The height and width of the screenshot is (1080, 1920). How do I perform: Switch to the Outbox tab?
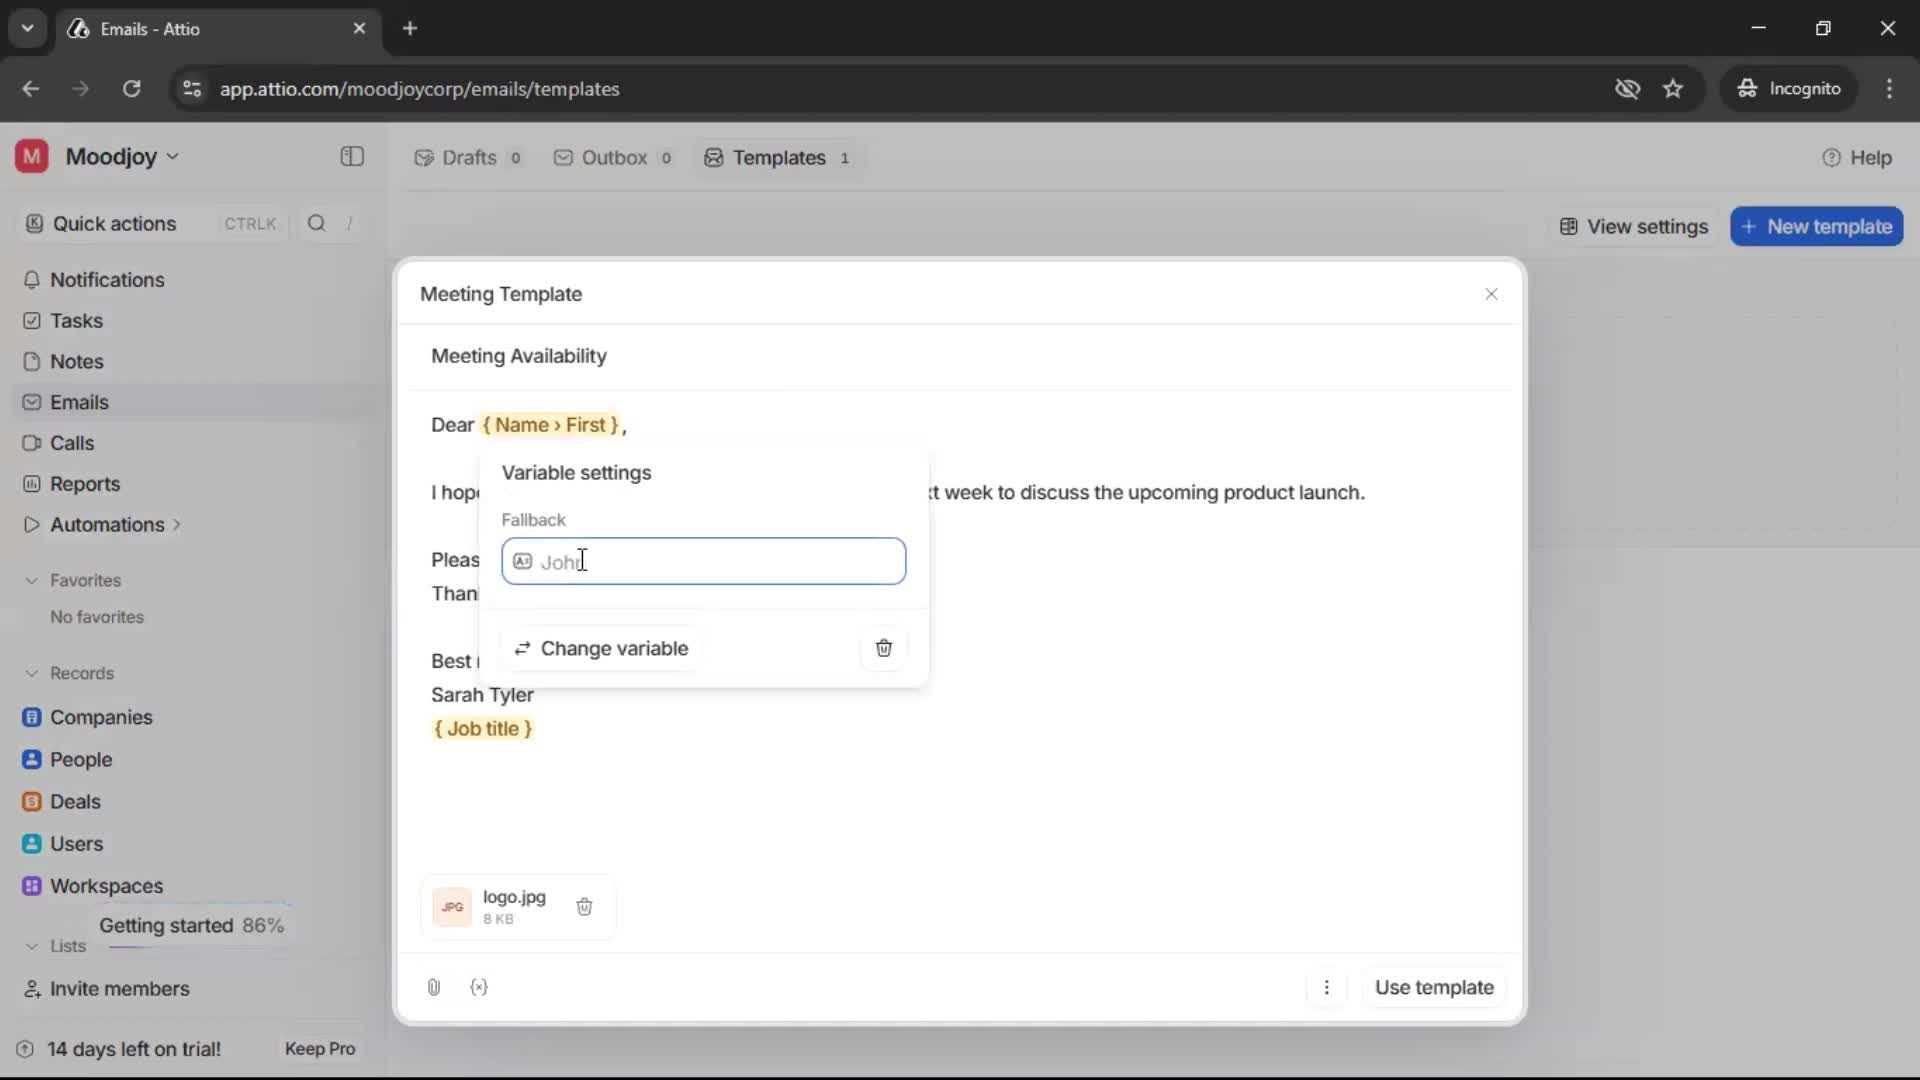(613, 157)
